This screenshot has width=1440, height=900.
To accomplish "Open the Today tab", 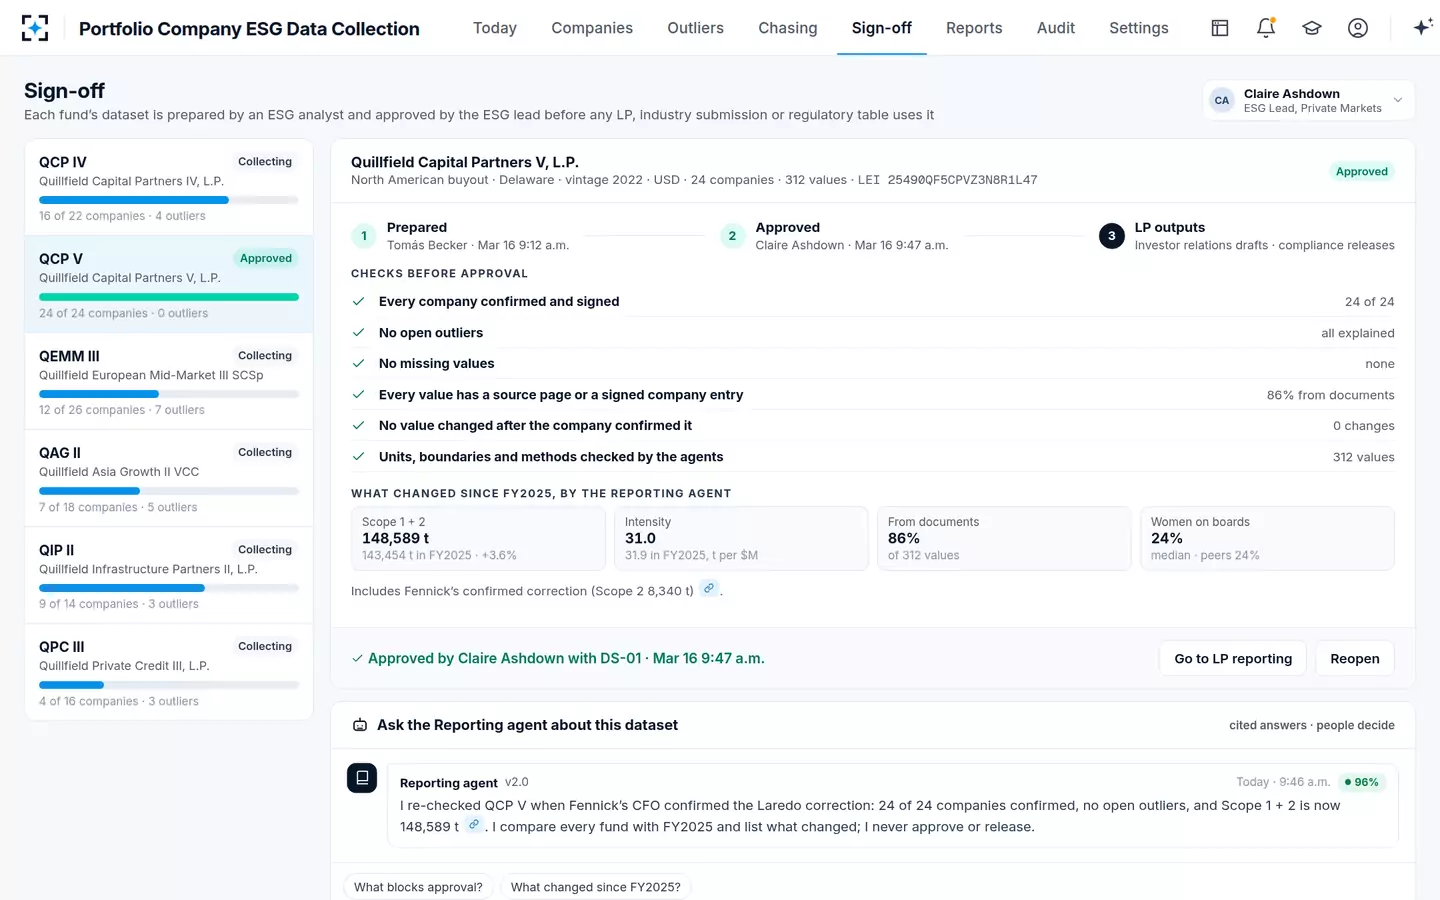I will (495, 28).
